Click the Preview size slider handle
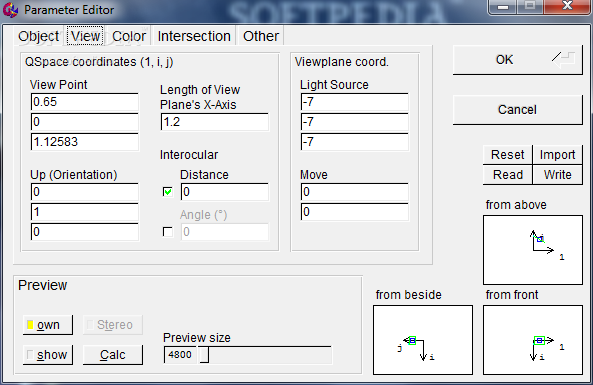The width and height of the screenshot is (593, 385). 204,355
